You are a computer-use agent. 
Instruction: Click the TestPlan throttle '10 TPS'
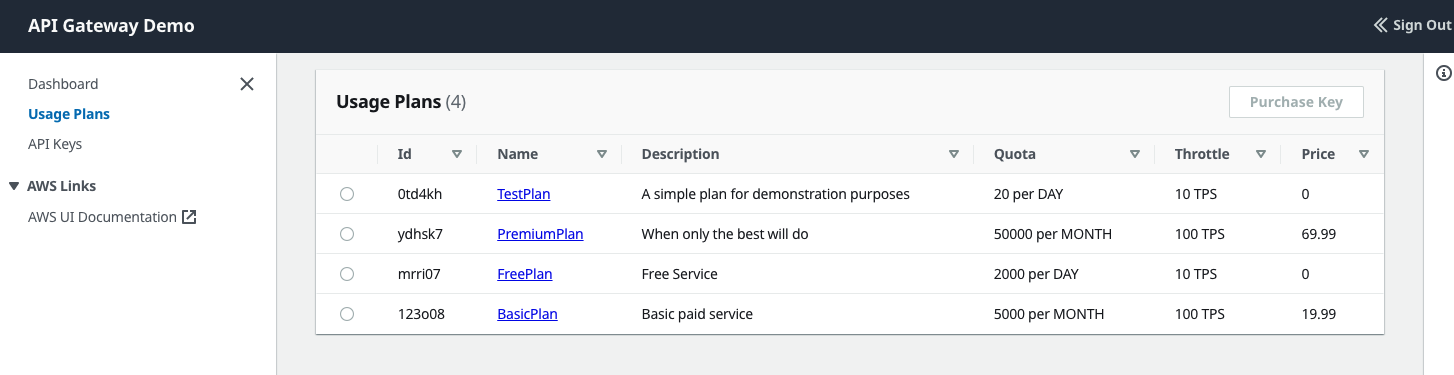click(x=1196, y=194)
